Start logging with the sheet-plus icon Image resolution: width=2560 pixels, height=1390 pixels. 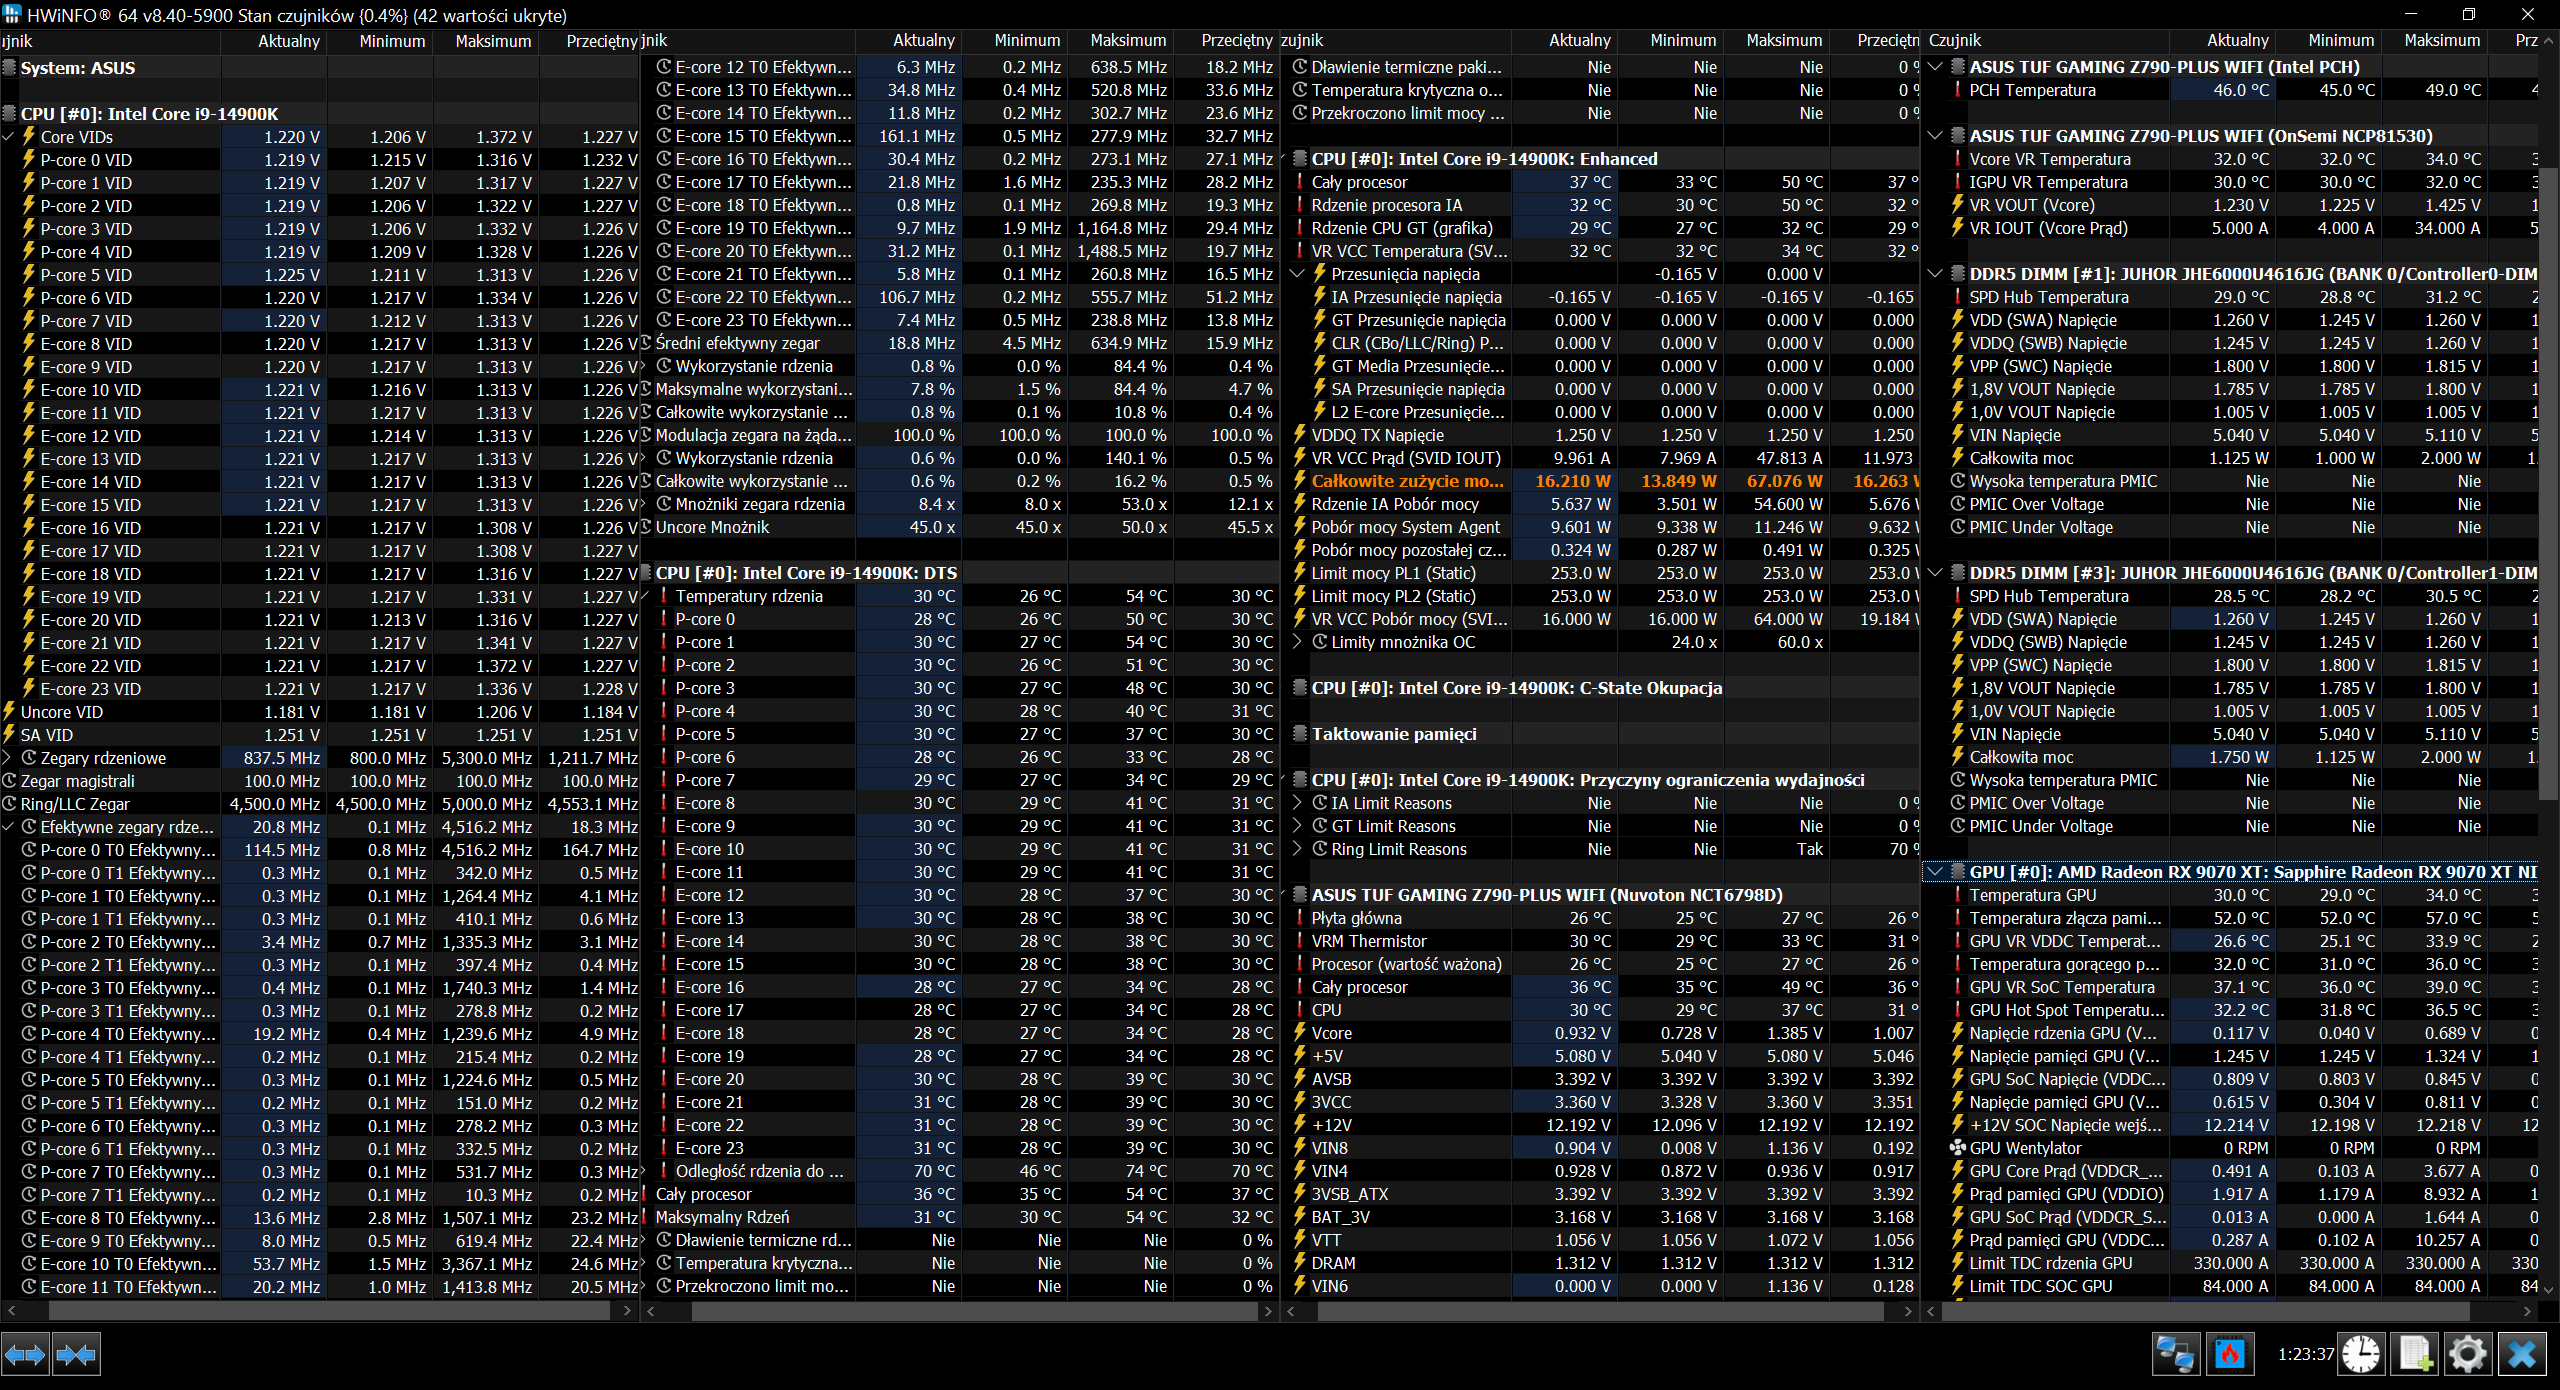coord(2415,1355)
